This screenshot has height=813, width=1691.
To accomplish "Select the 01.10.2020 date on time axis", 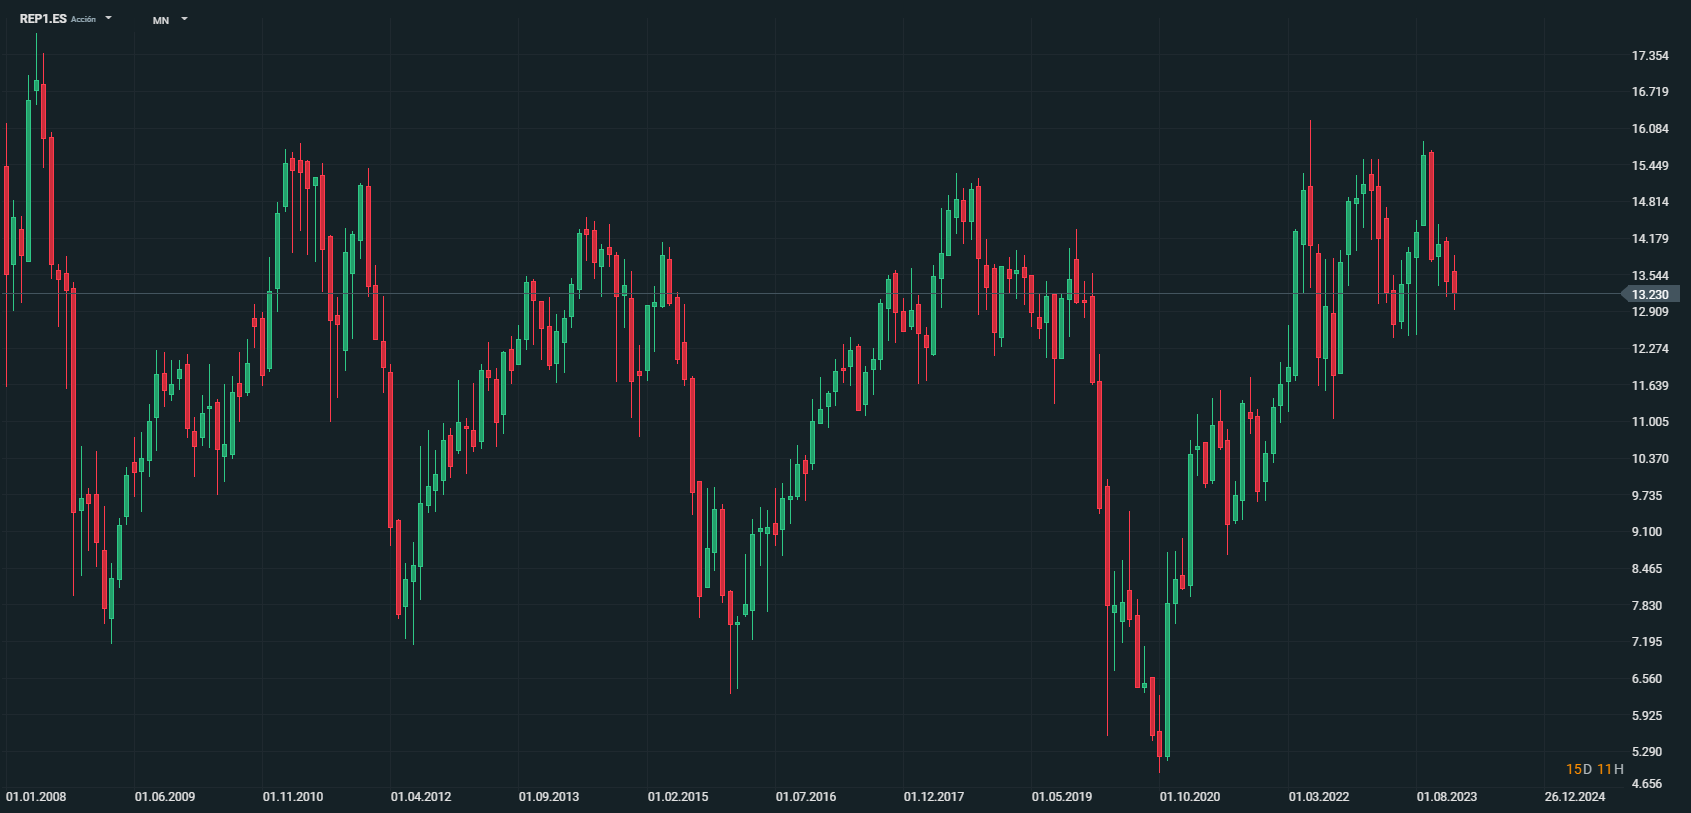I will [1190, 797].
